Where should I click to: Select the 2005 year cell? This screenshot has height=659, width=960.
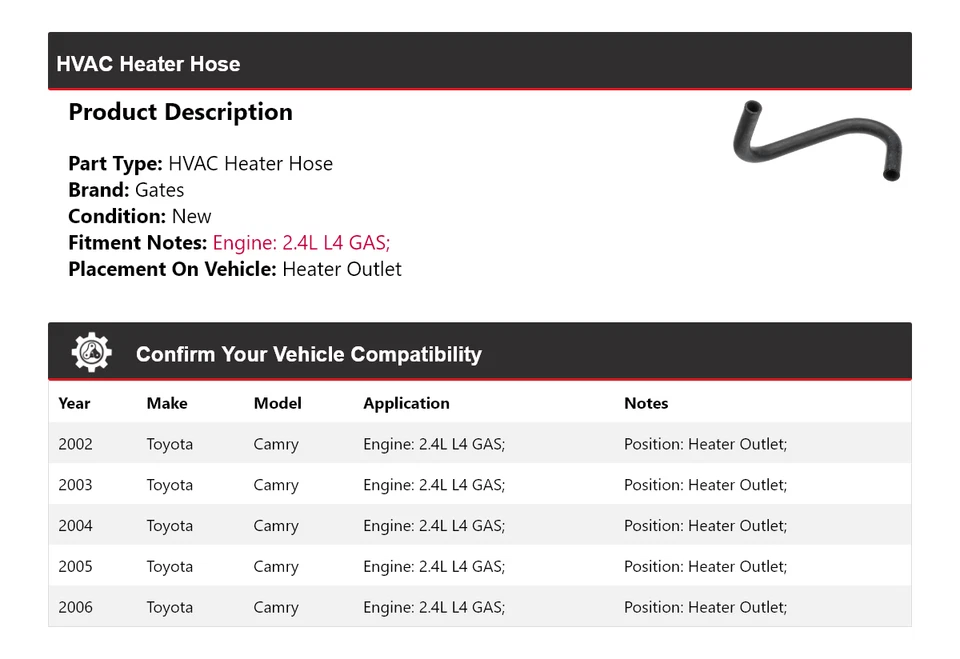coord(75,567)
